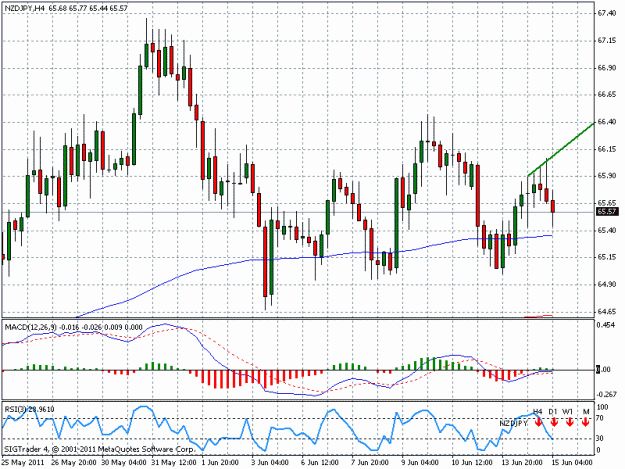Image resolution: width=625 pixels, height=469 pixels.
Task: Click the D1 red down arrow indicator
Action: [x=553, y=422]
